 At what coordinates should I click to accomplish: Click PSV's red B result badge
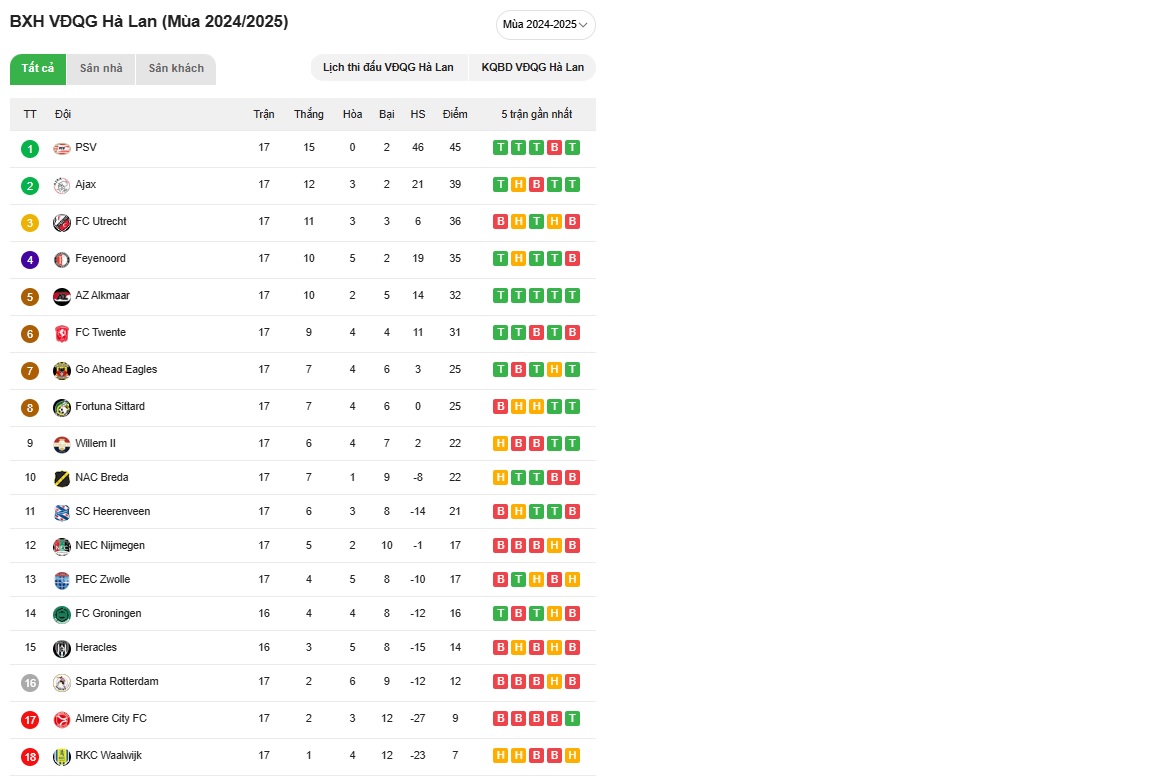(555, 148)
